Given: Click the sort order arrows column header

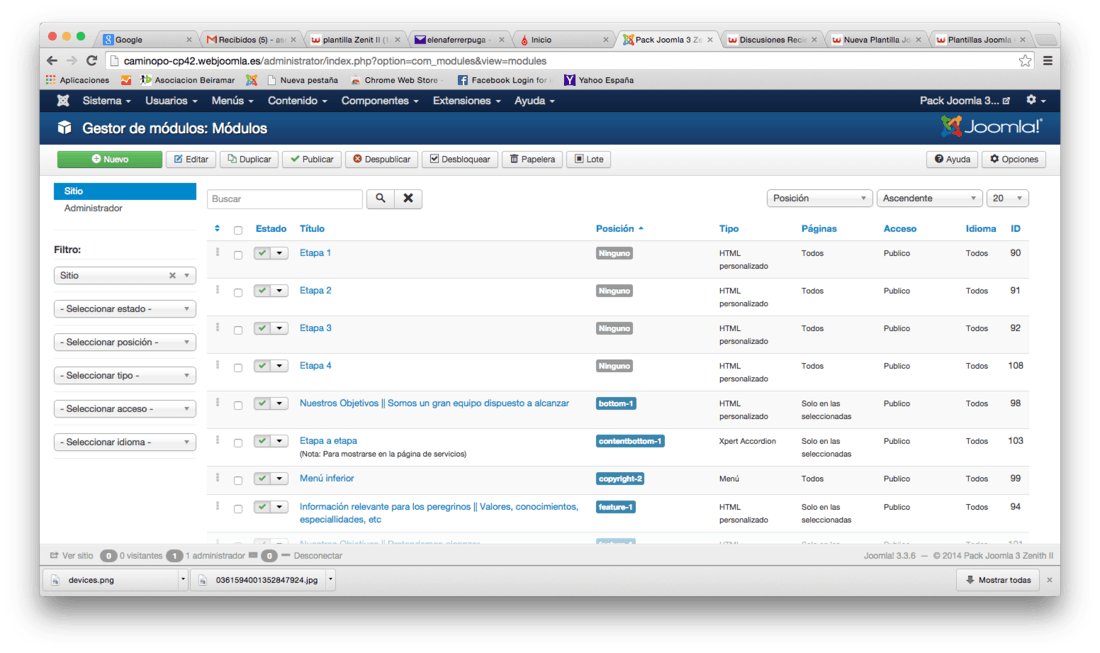Looking at the screenshot, I should [x=217, y=229].
